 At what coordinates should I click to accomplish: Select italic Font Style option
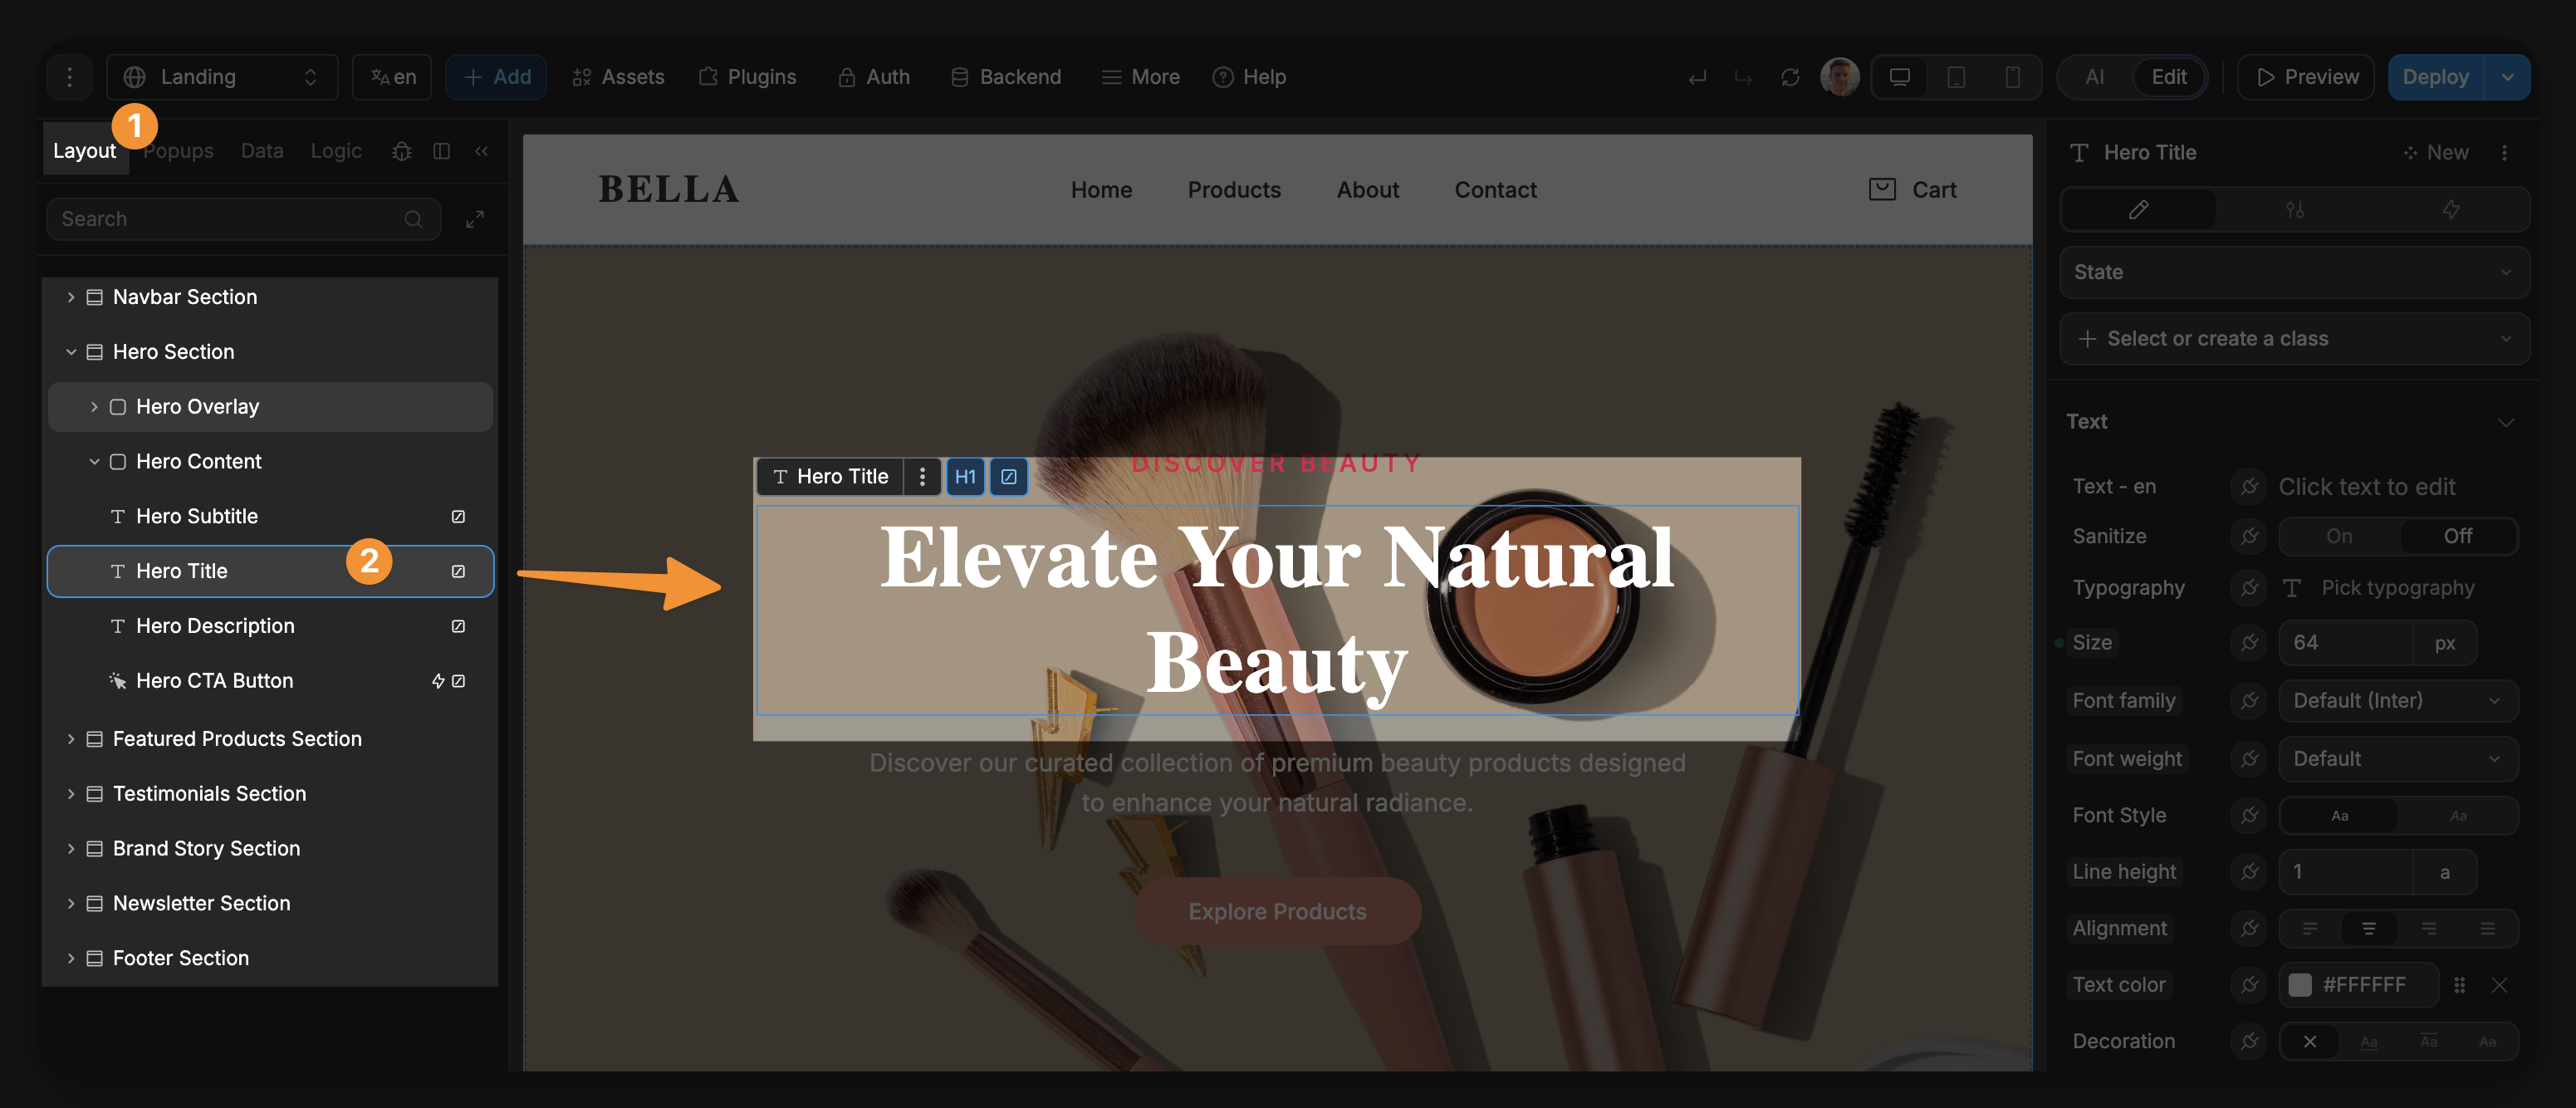pos(2457,816)
